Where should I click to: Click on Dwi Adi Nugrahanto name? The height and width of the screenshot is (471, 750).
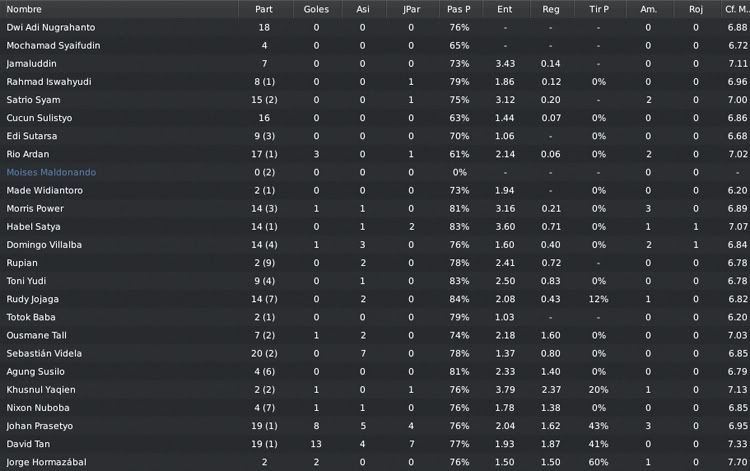point(51,27)
